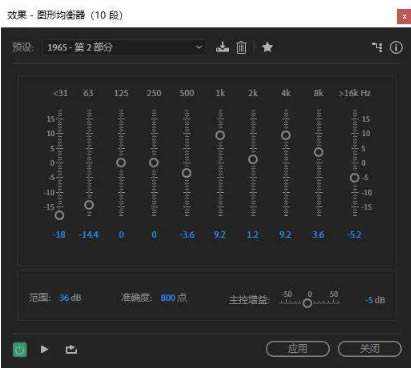Edit the 125 band value 0
411x368 pixels.
coord(121,235)
